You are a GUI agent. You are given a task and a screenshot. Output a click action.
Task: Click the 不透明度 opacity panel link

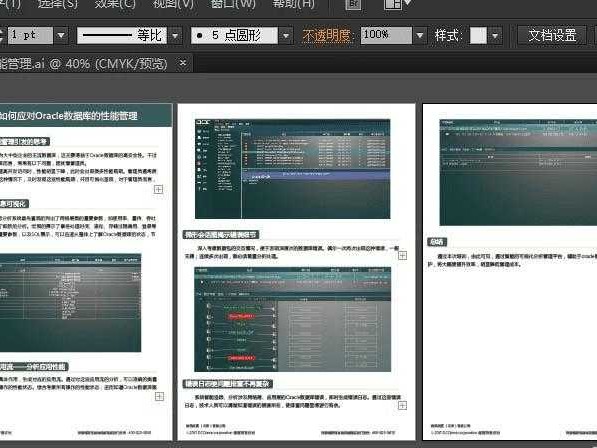[x=326, y=35]
